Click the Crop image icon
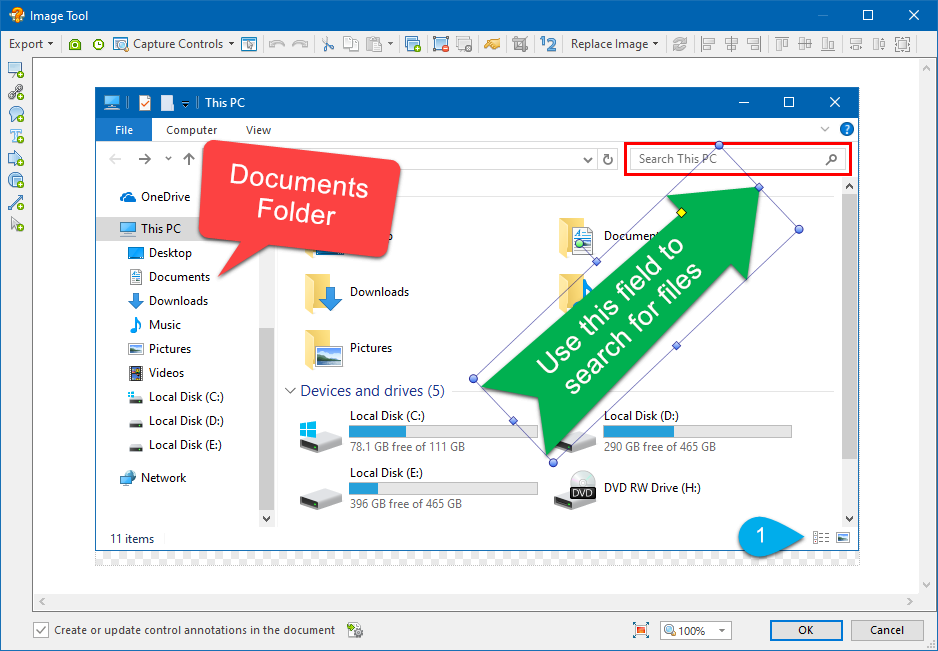This screenshot has width=938, height=651. point(520,44)
